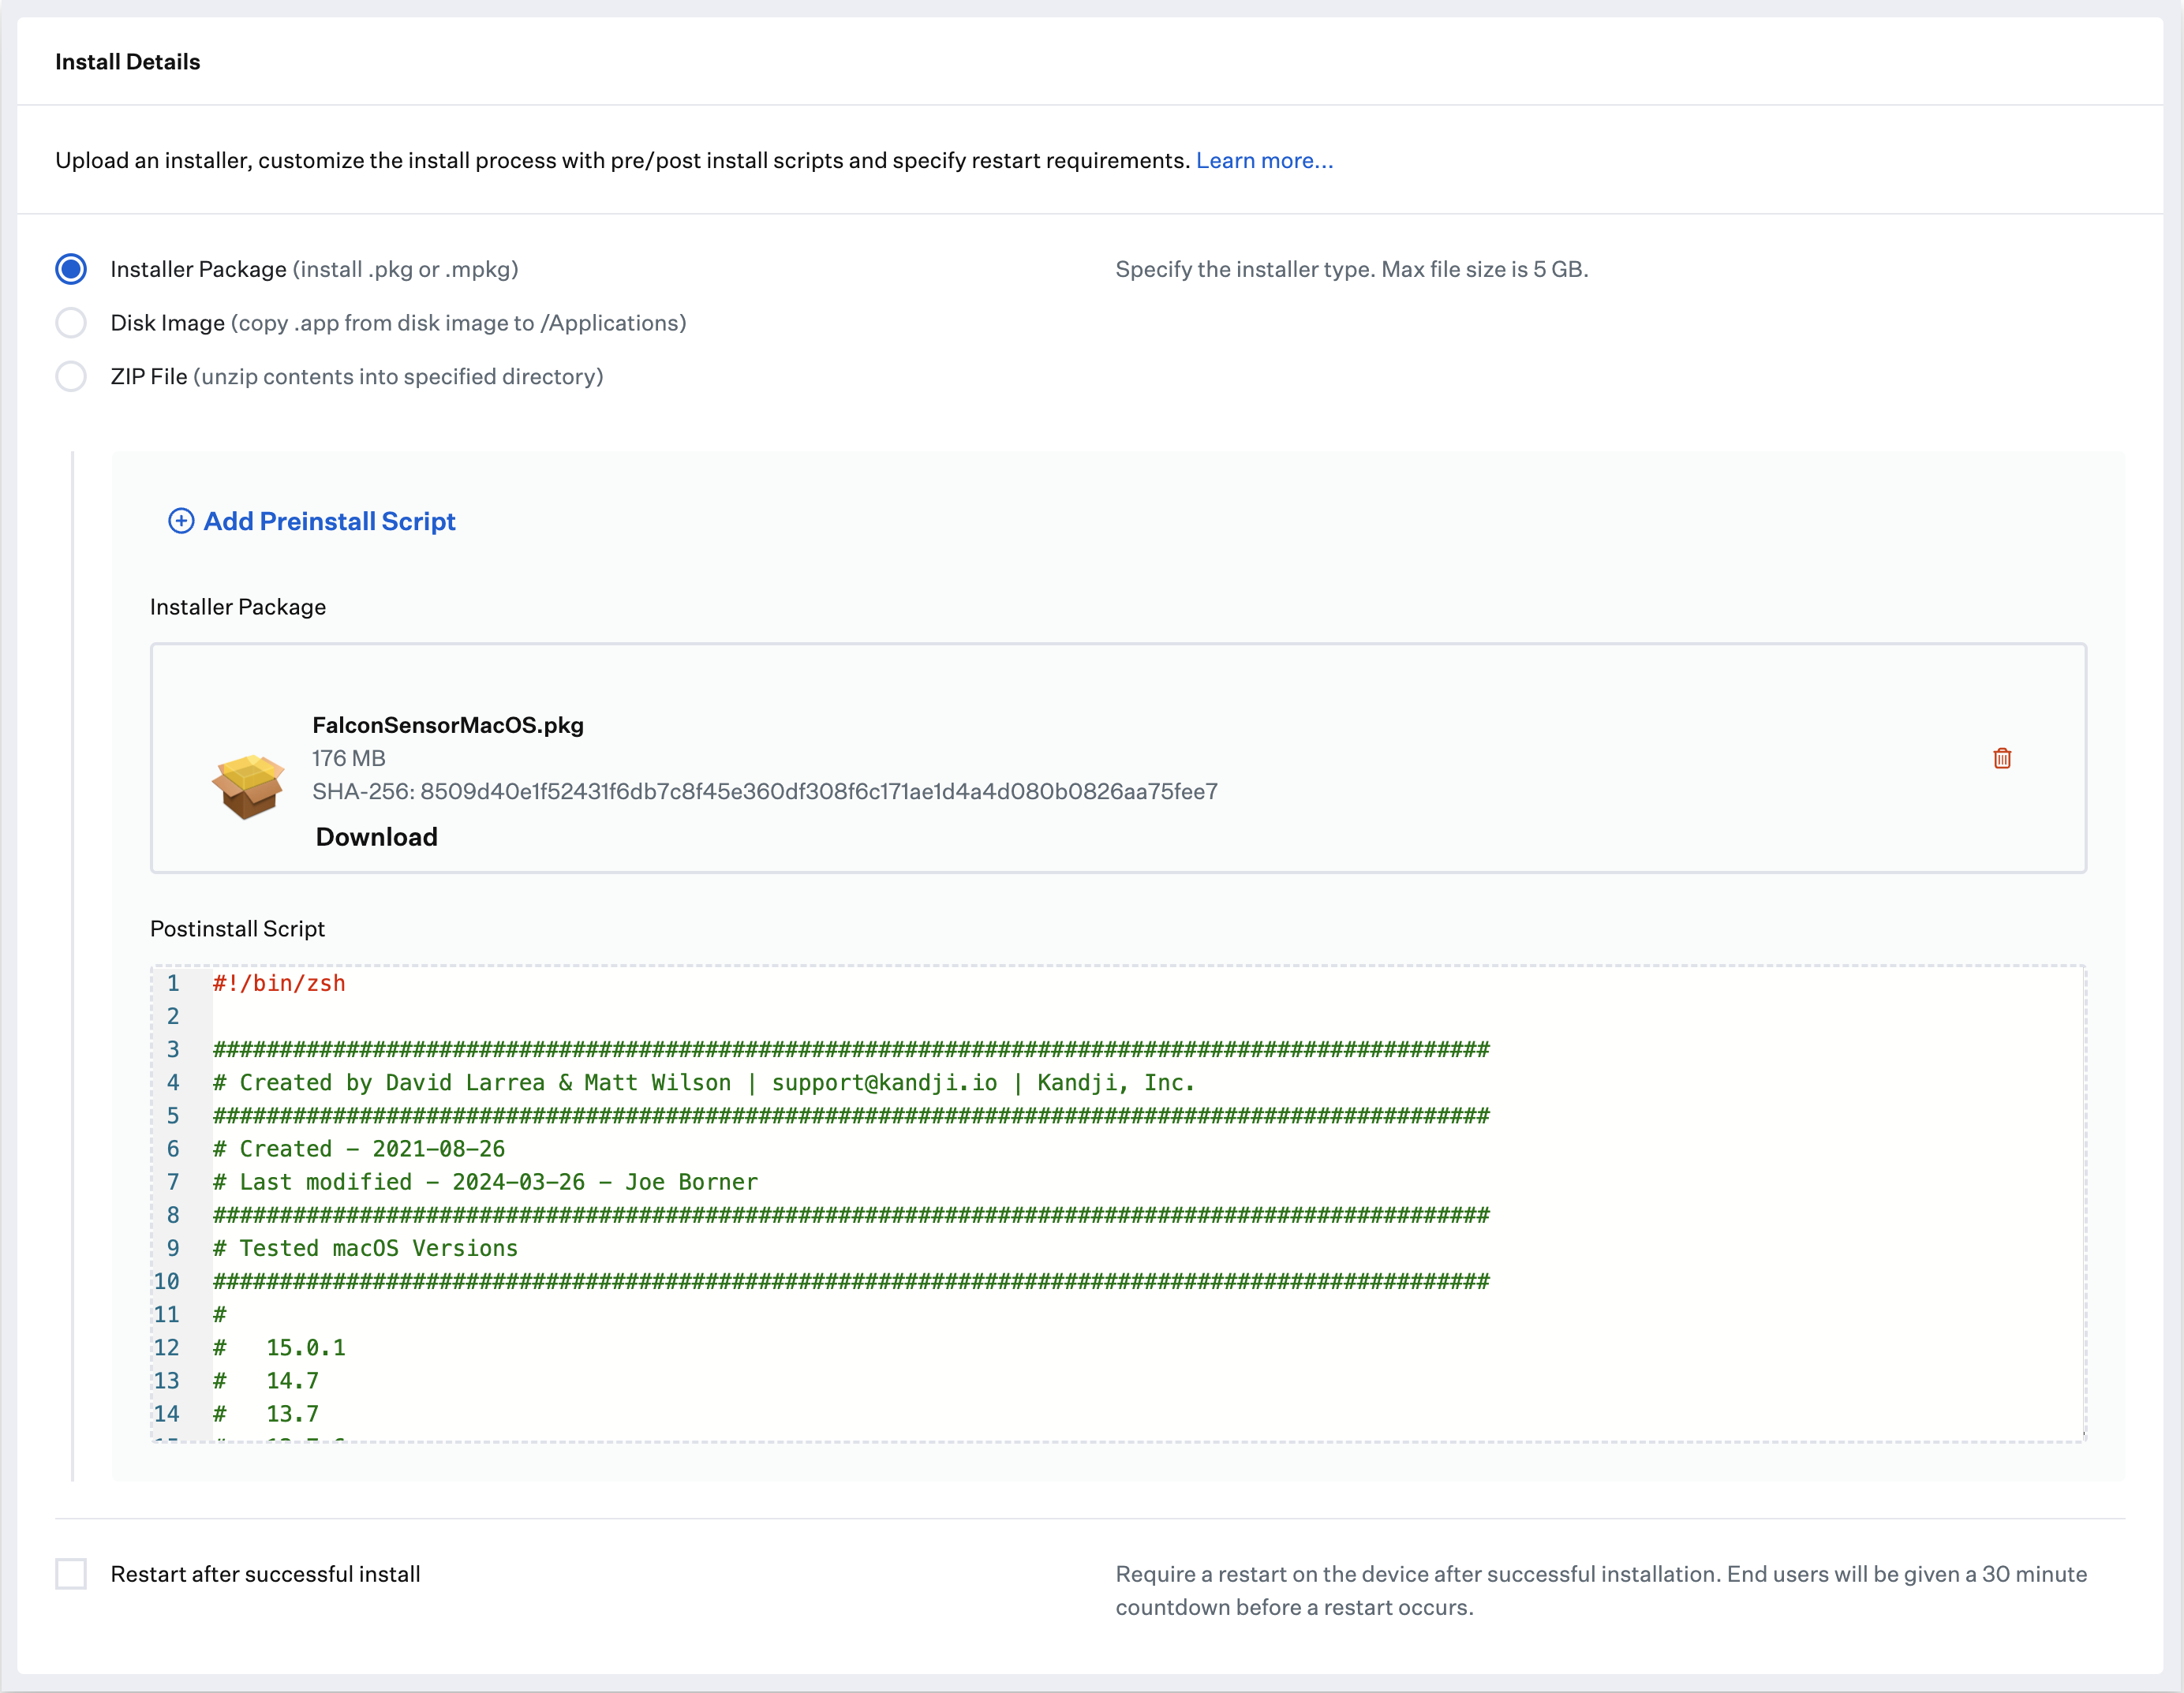
Task: Click the Install Details heading
Action: click(128, 62)
